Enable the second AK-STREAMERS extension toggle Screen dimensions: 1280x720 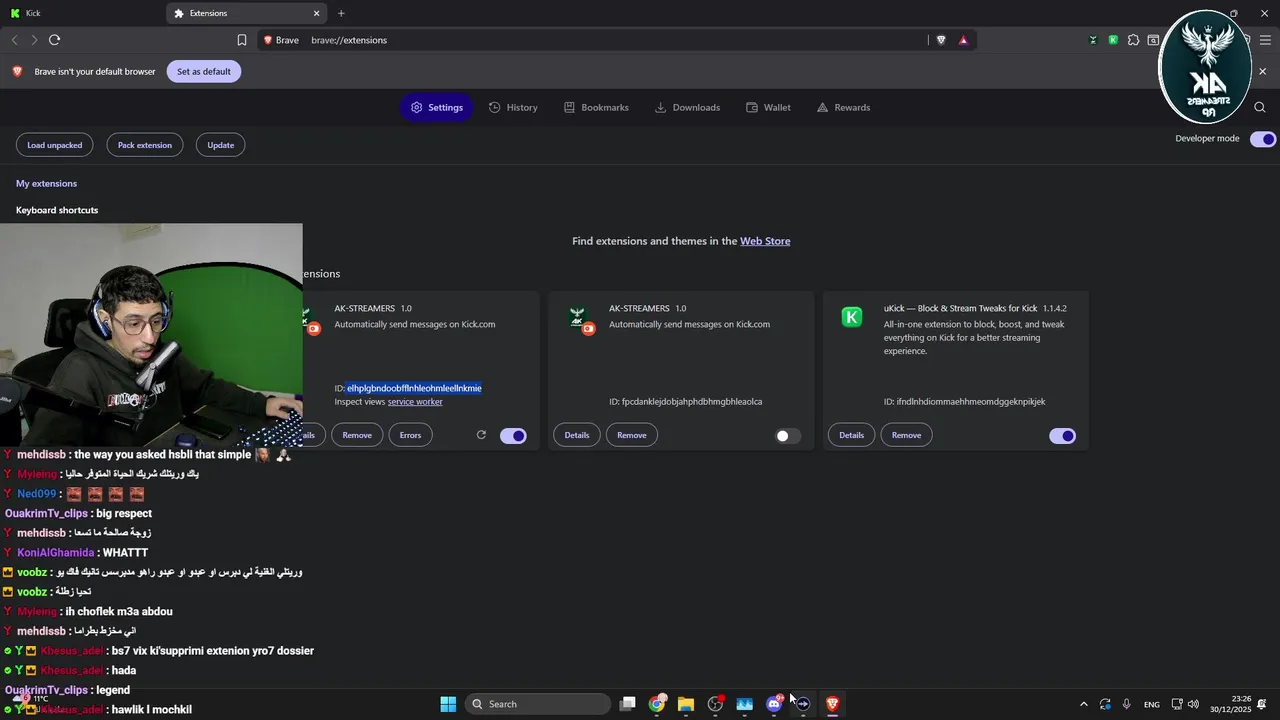point(788,436)
